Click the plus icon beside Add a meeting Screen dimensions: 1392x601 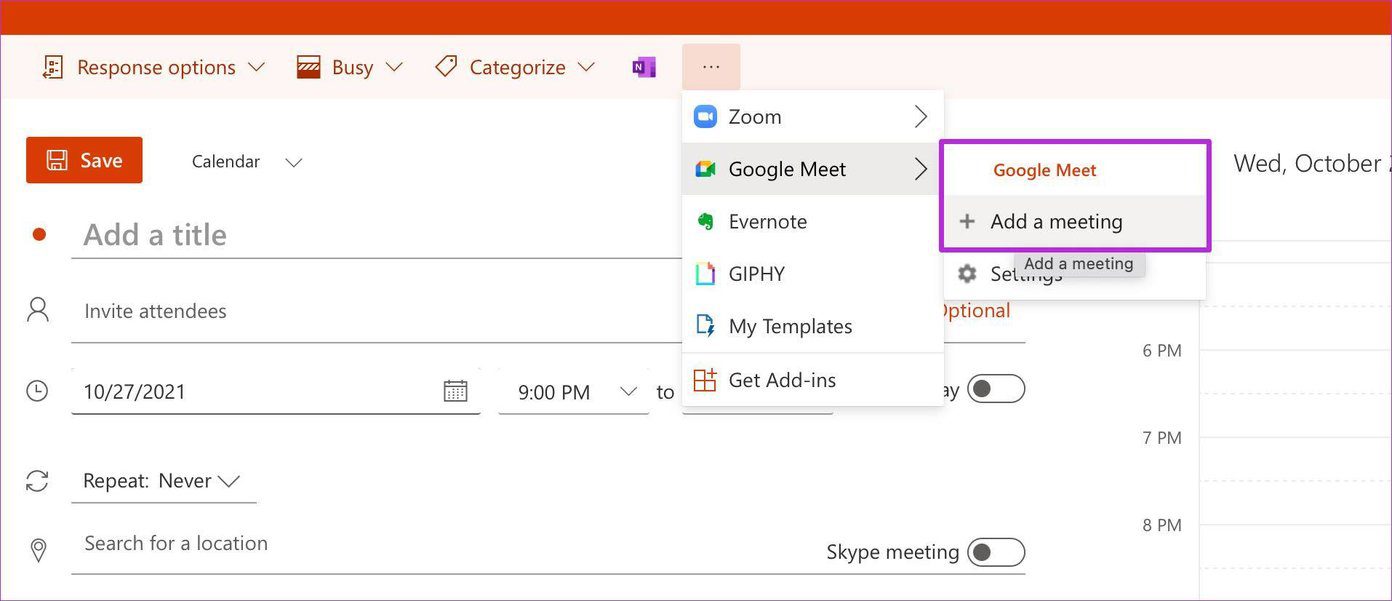pyautogui.click(x=967, y=222)
